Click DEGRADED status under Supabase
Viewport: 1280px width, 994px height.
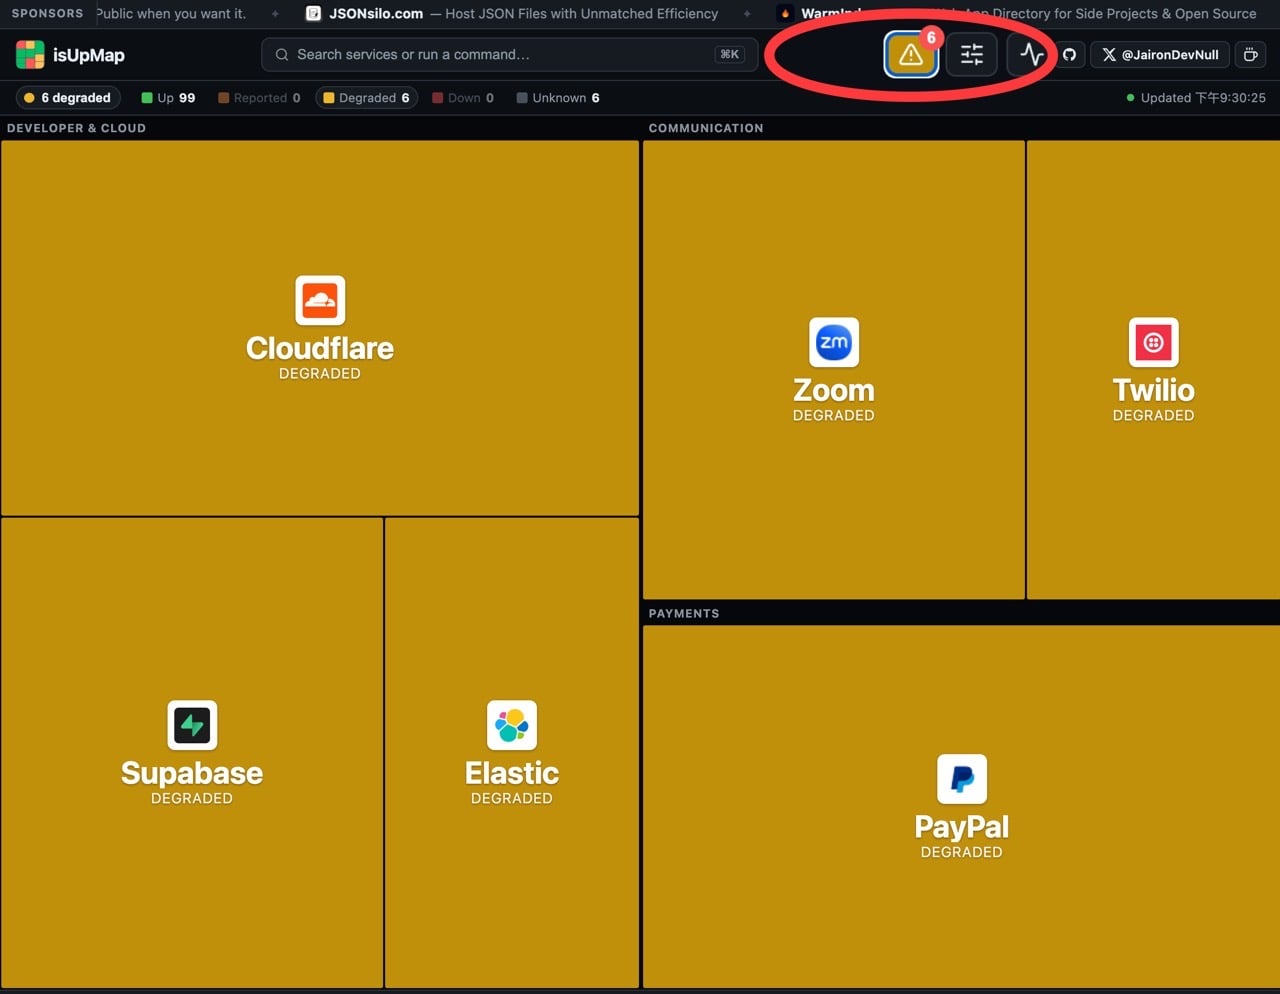(192, 799)
